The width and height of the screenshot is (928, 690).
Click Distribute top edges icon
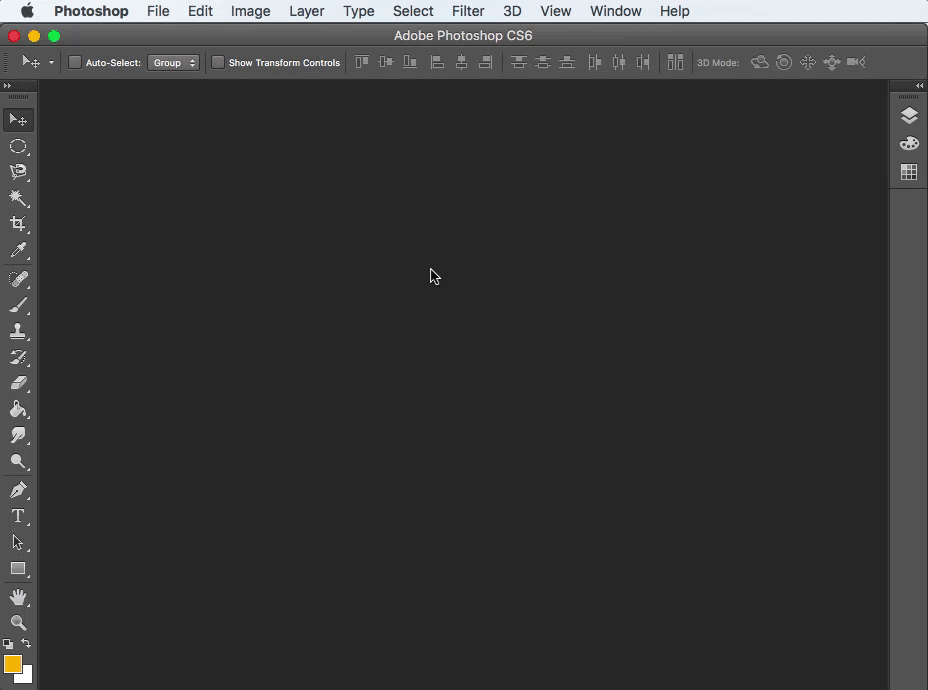pyautogui.click(x=519, y=62)
